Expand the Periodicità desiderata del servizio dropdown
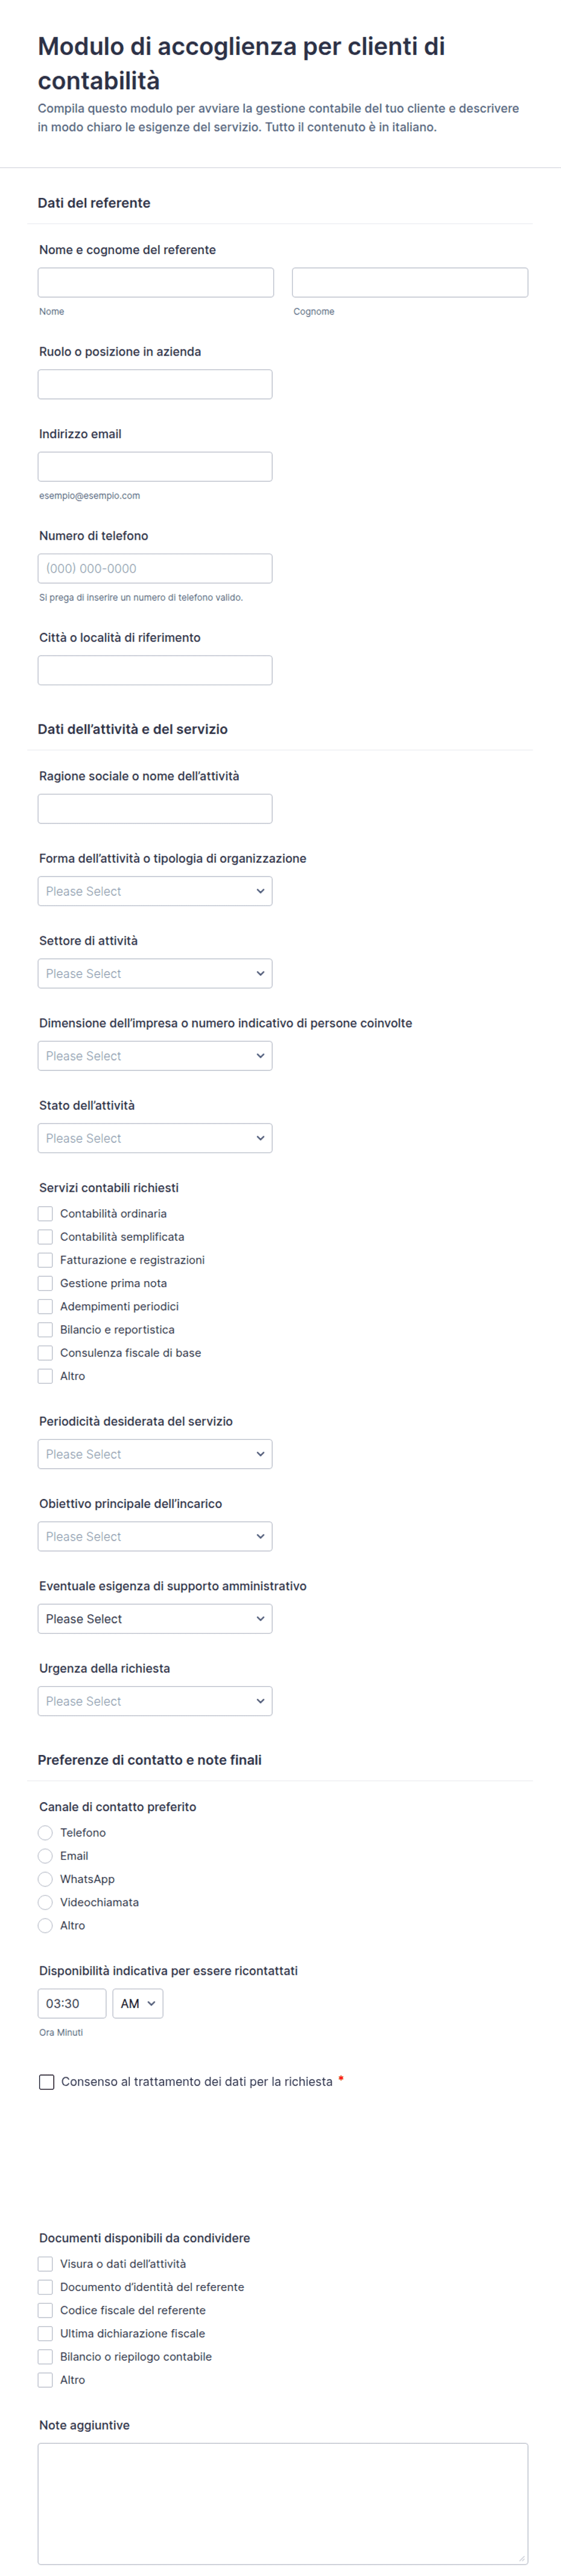Screen dimensions: 561x2576 [x=155, y=1454]
